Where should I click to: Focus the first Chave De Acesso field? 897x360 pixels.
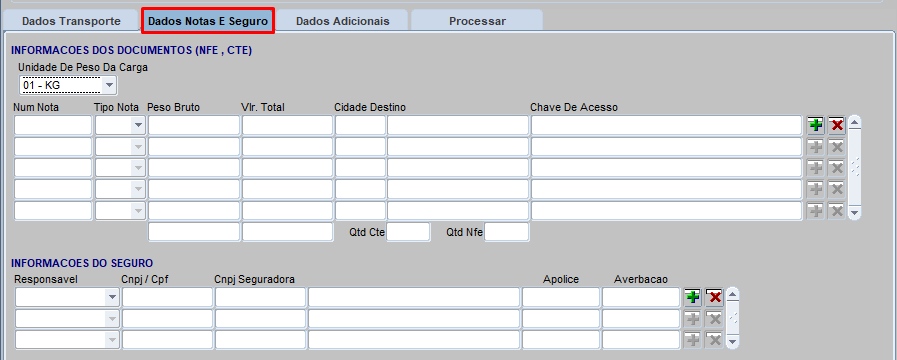click(x=666, y=125)
